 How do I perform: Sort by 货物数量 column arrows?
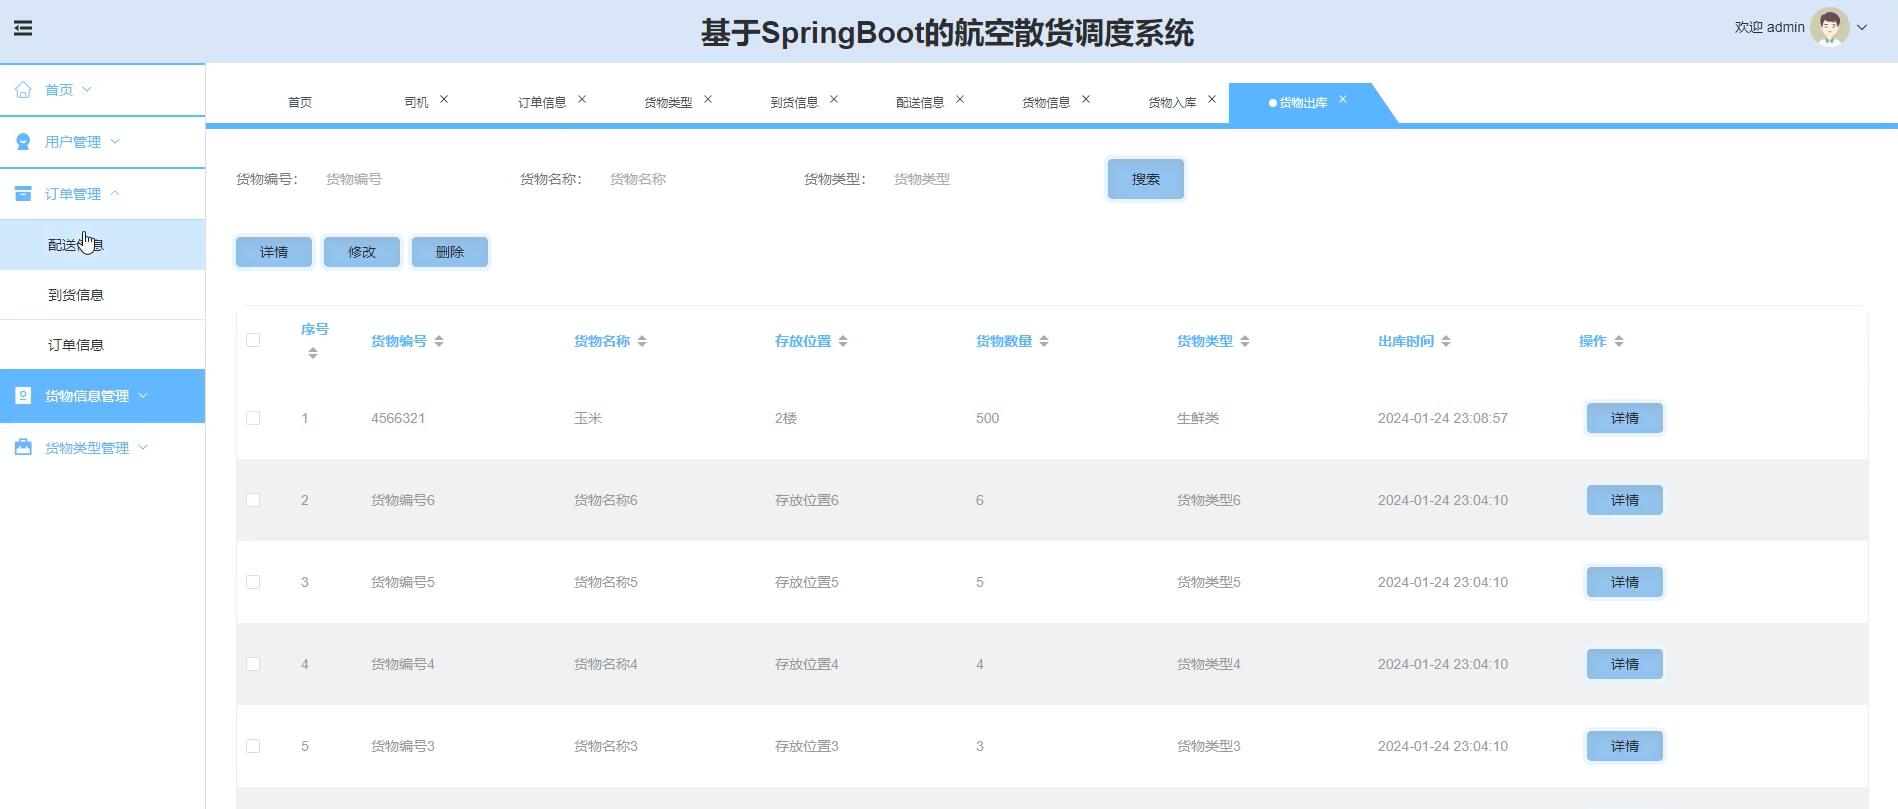1044,341
